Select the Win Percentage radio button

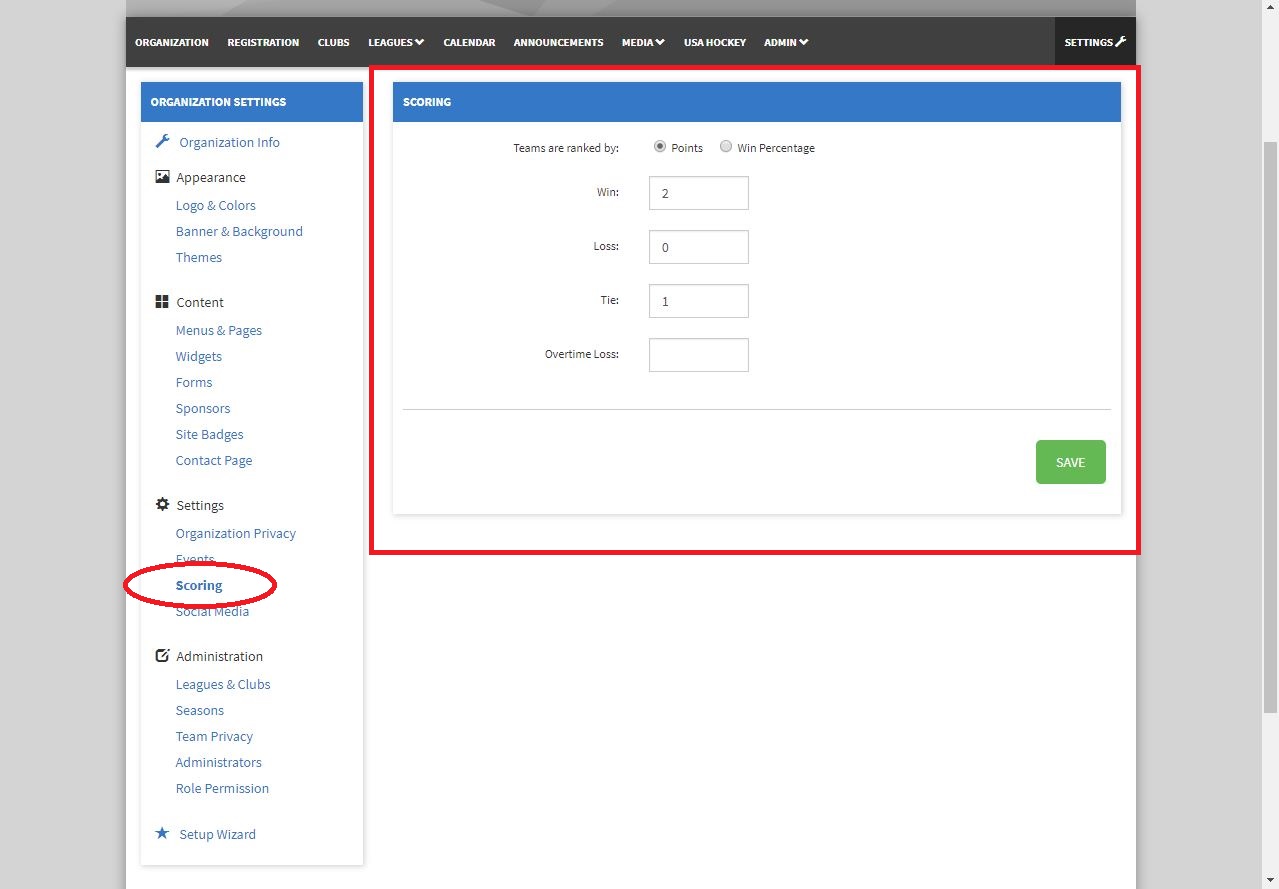click(726, 147)
